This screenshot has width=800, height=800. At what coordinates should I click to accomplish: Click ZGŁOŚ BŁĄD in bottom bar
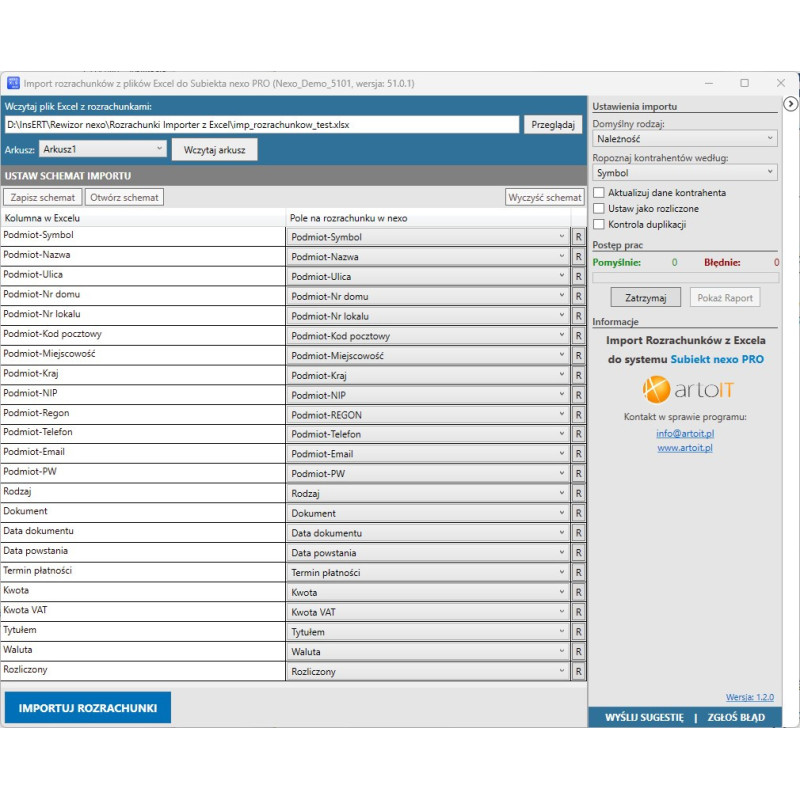tap(736, 717)
